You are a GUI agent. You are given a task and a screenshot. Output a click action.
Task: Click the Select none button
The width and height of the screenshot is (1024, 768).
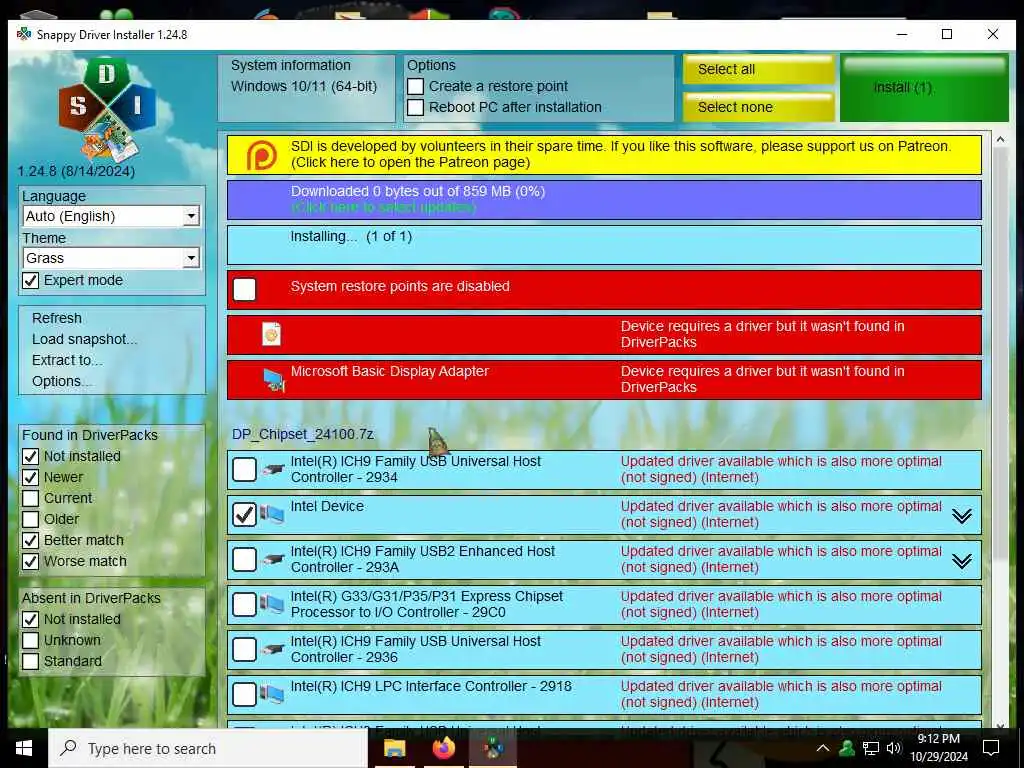tap(759, 107)
